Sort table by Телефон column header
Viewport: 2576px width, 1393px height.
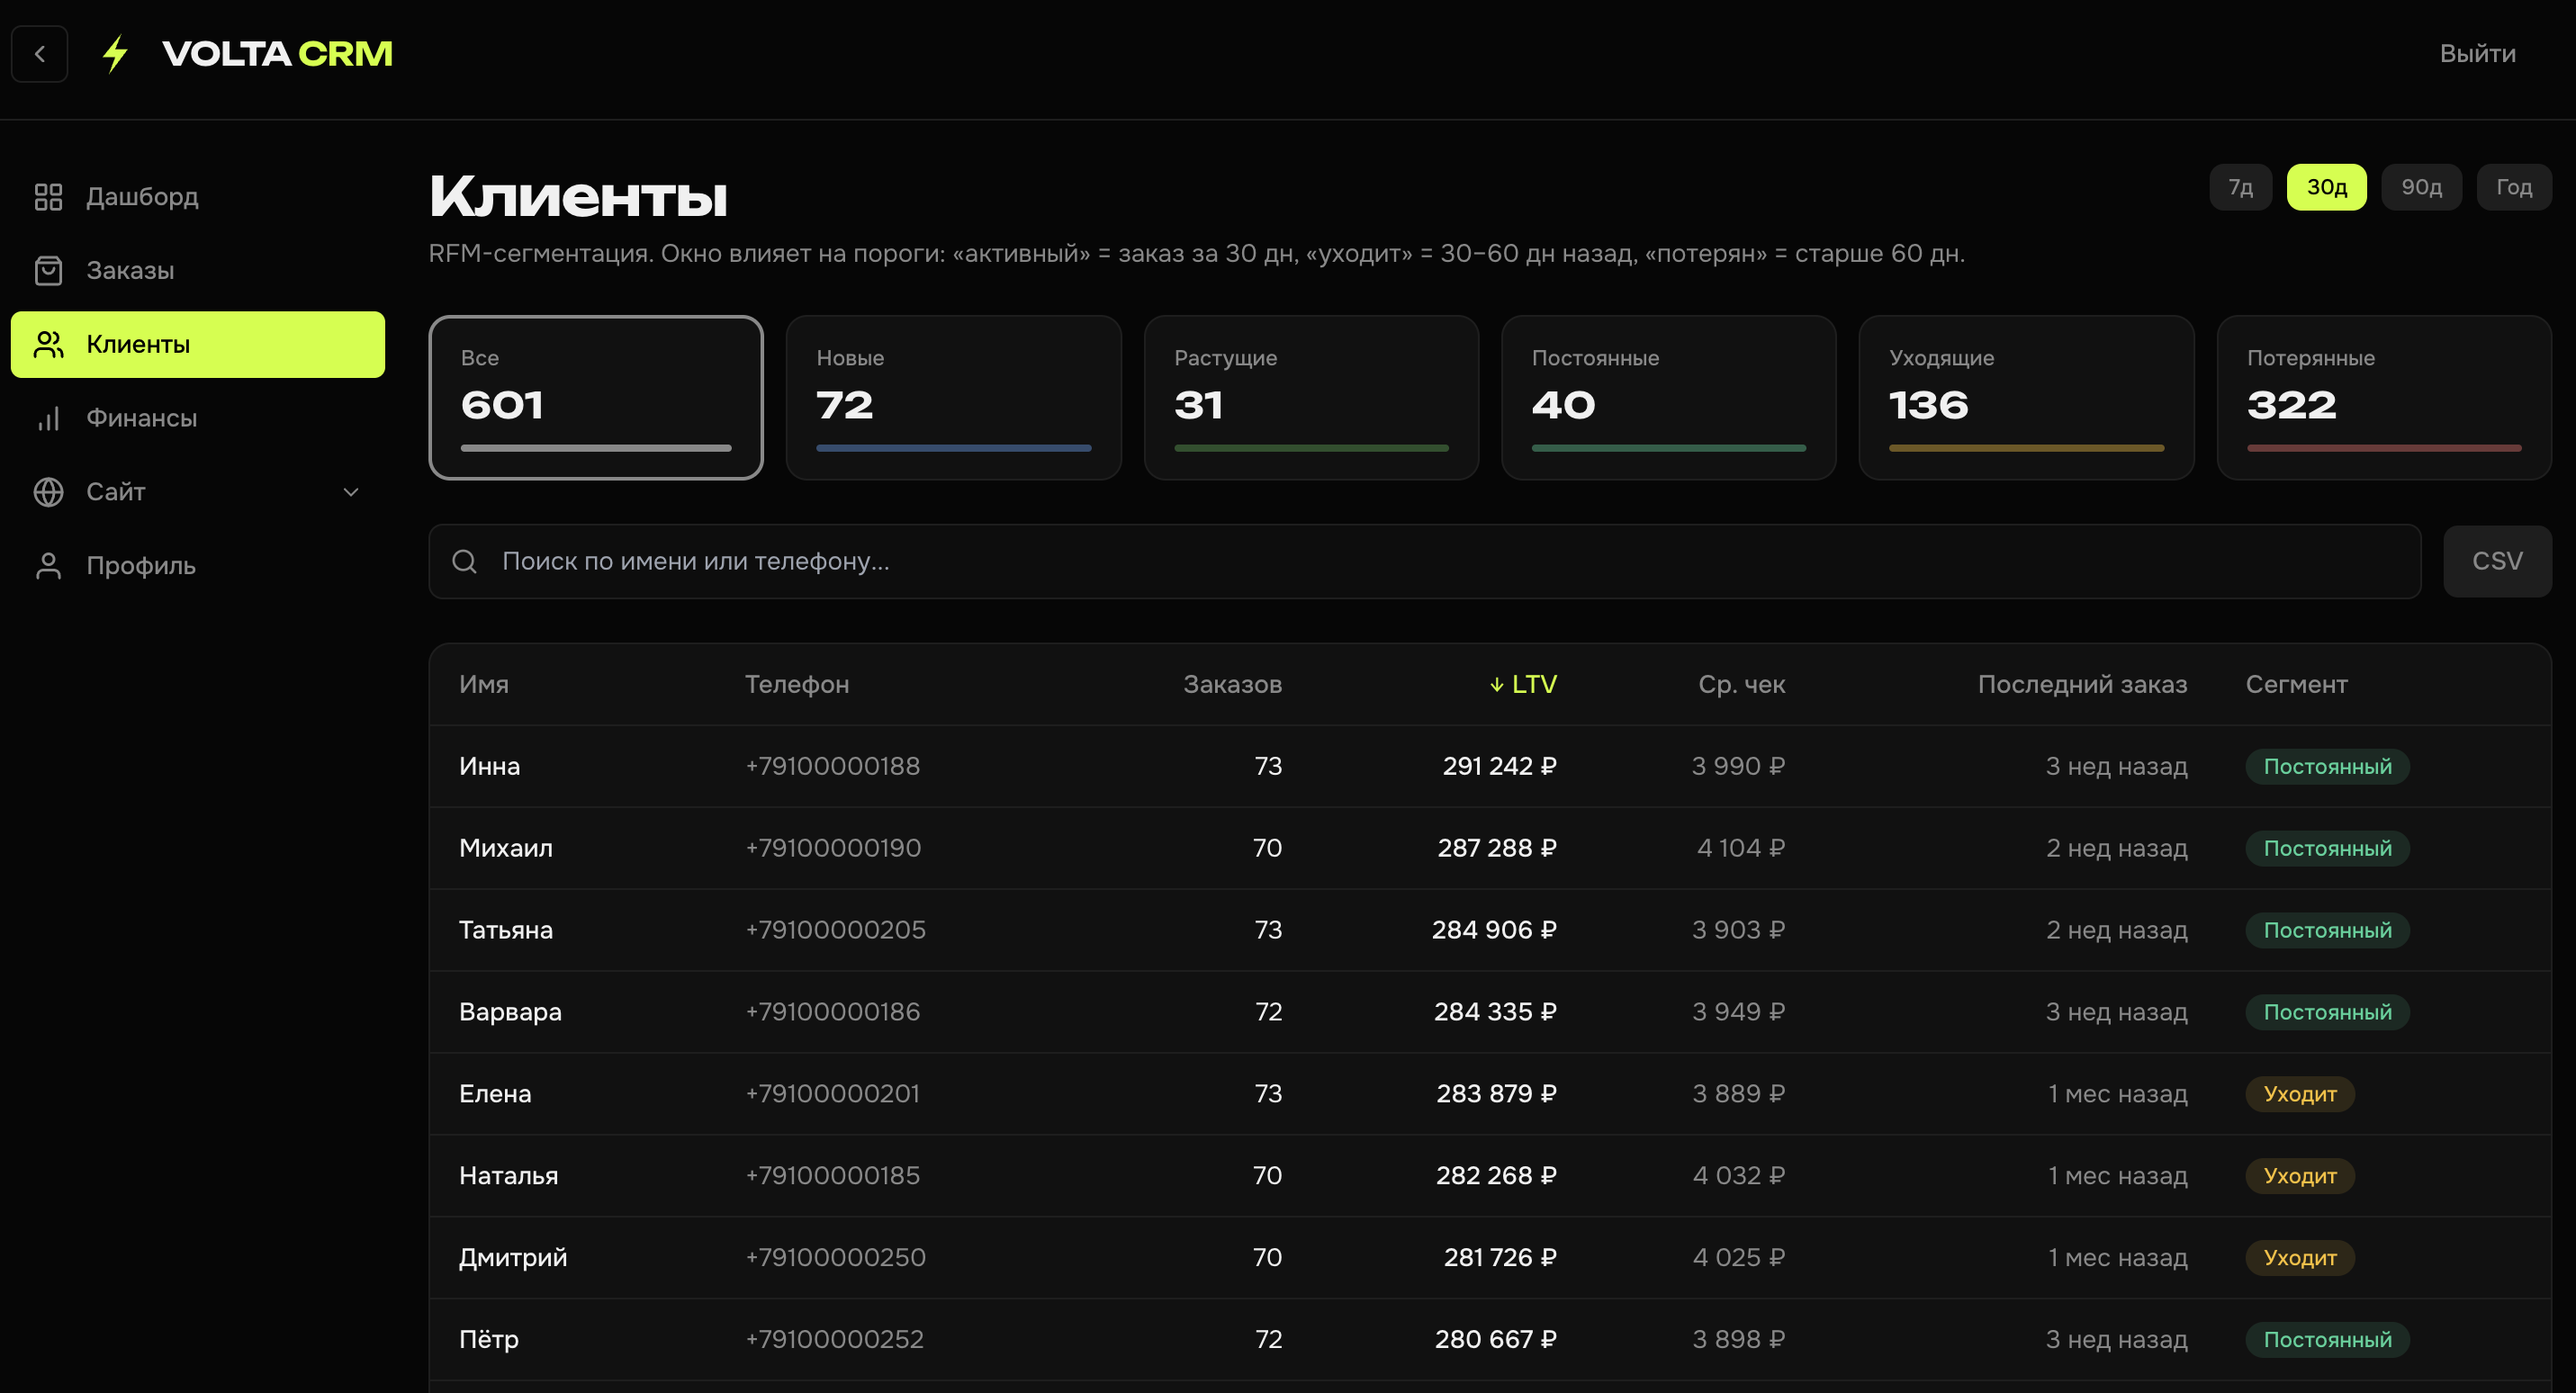pos(797,685)
